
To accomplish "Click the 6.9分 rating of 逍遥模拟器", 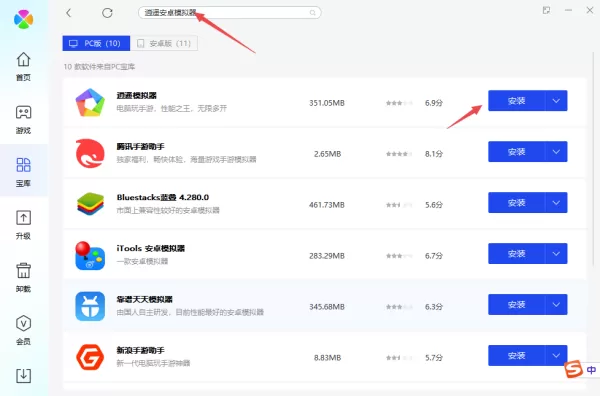I will click(434, 103).
